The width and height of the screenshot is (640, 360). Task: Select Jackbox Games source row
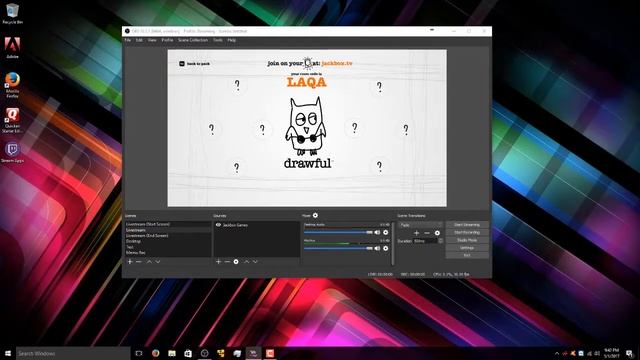pos(257,225)
